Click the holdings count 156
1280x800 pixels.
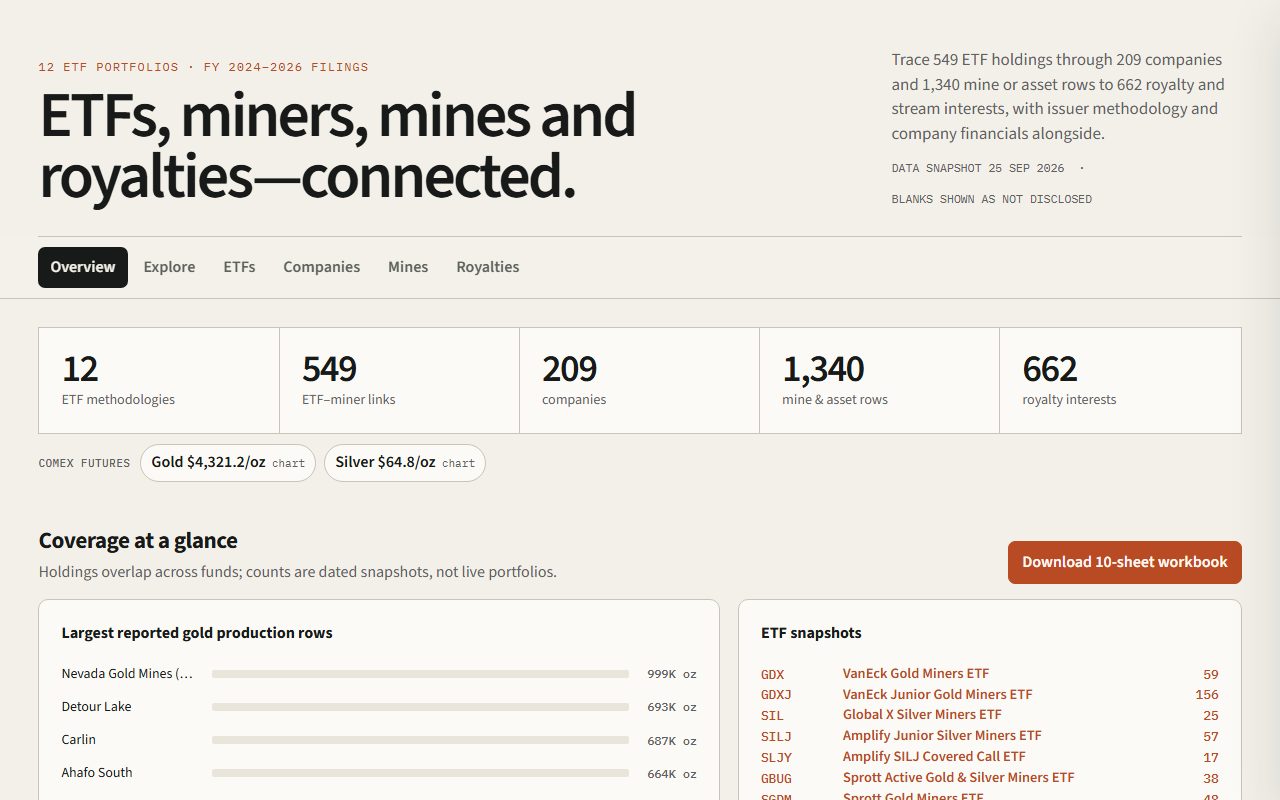[x=1207, y=695]
